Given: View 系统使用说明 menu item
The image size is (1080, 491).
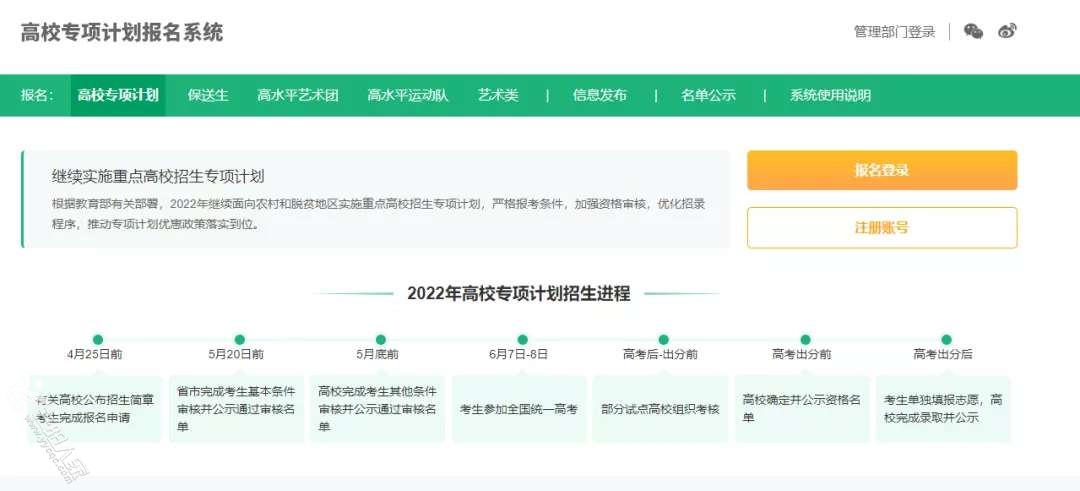Looking at the screenshot, I should 830,95.
